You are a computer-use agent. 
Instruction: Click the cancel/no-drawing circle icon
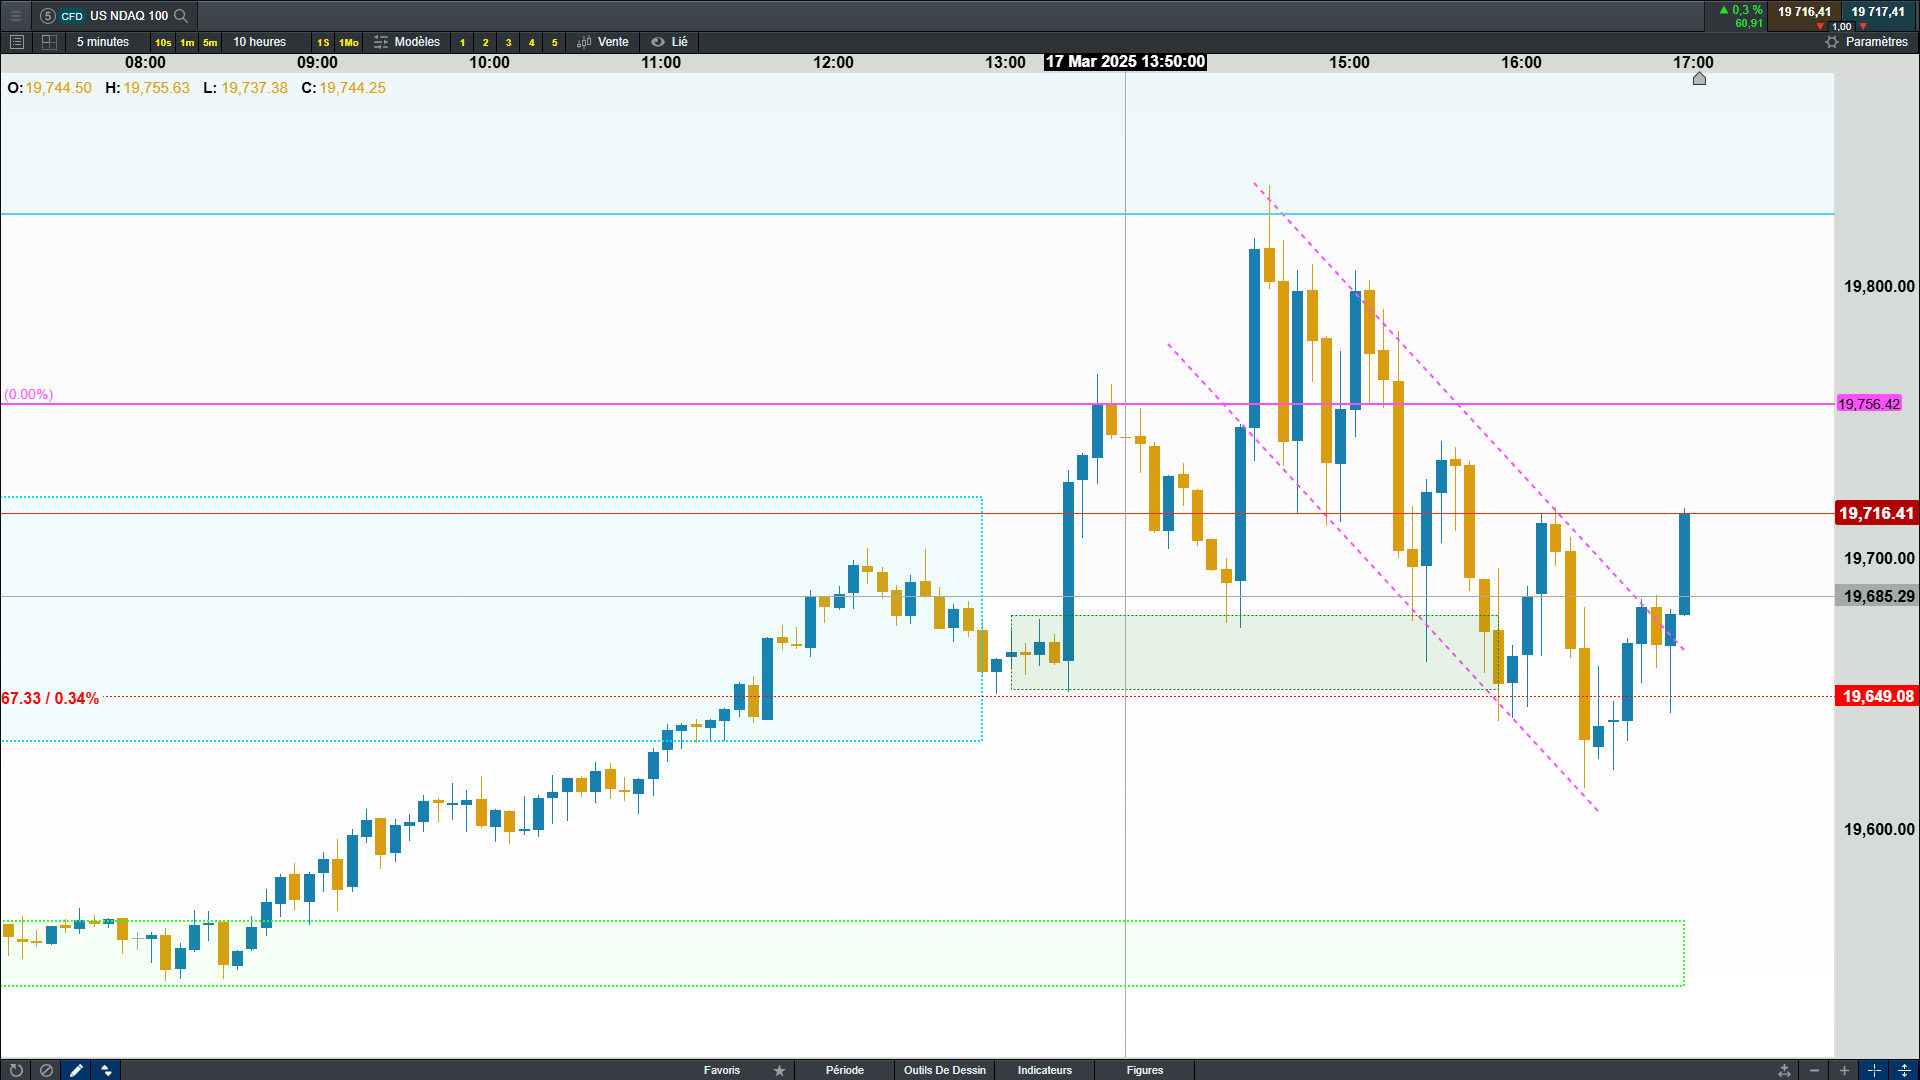[x=46, y=1070]
